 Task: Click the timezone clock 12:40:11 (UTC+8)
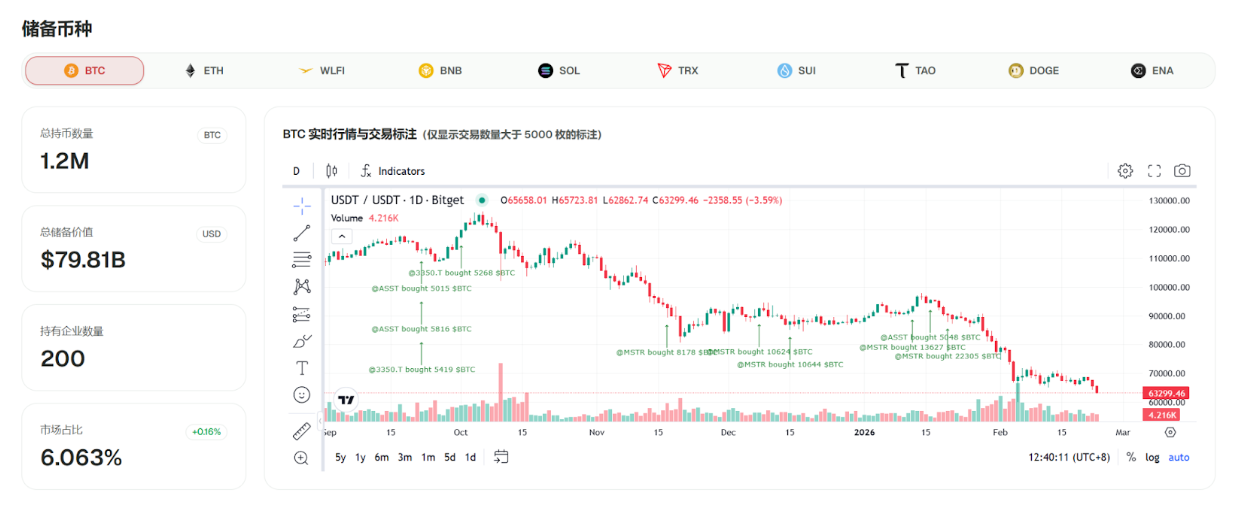point(1068,457)
